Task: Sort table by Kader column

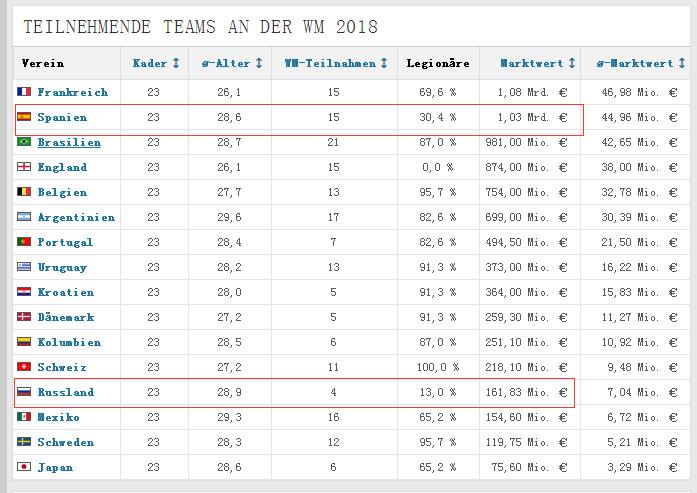Action: click(156, 63)
